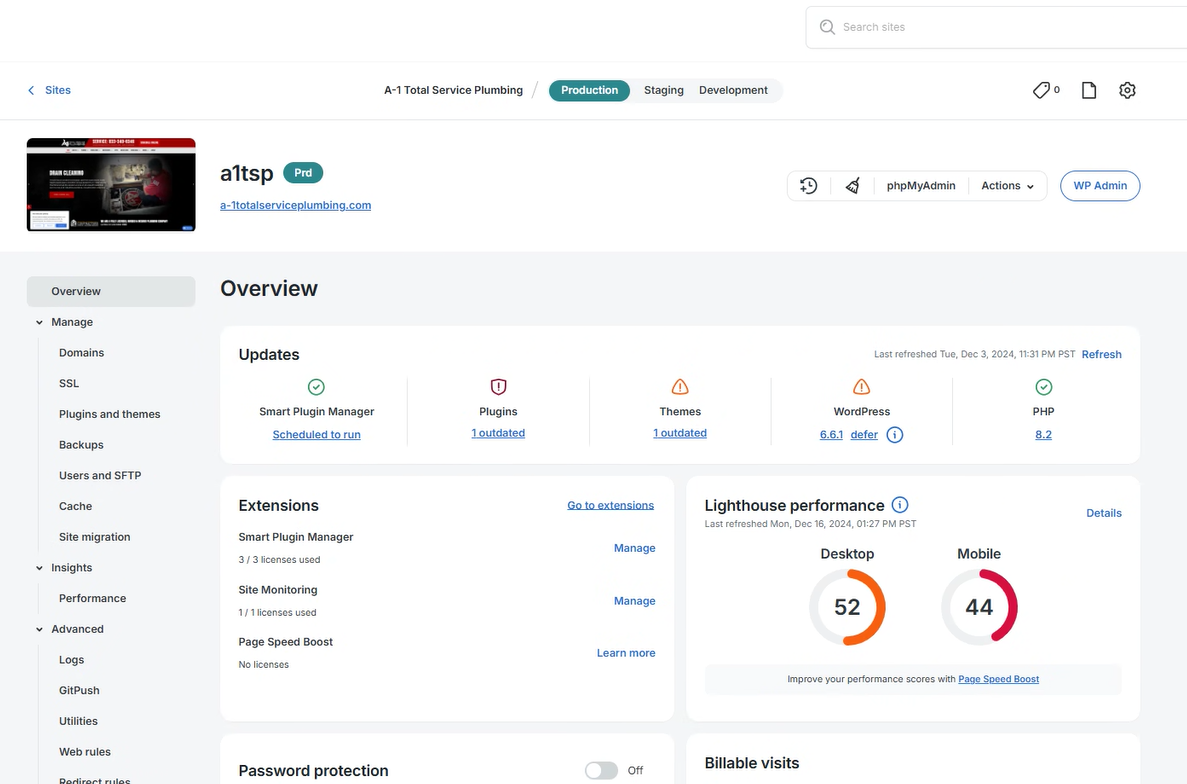Click the Desktop score 52 gauge
The image size is (1187, 784).
(x=847, y=607)
